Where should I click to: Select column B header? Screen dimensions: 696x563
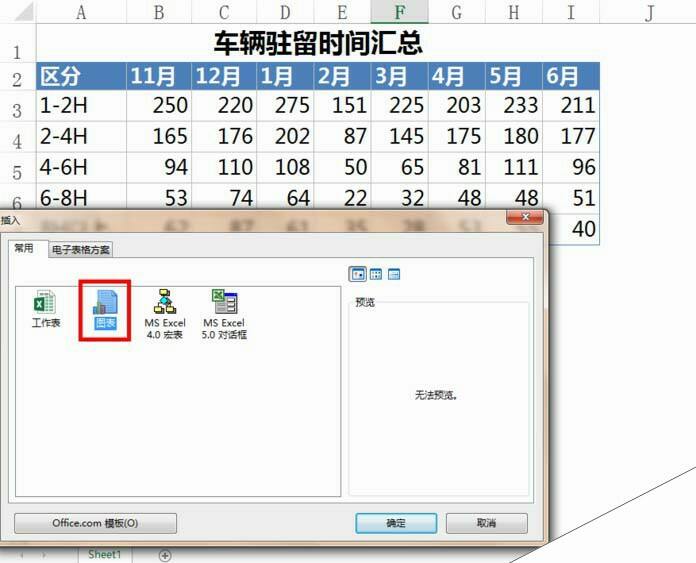click(159, 12)
